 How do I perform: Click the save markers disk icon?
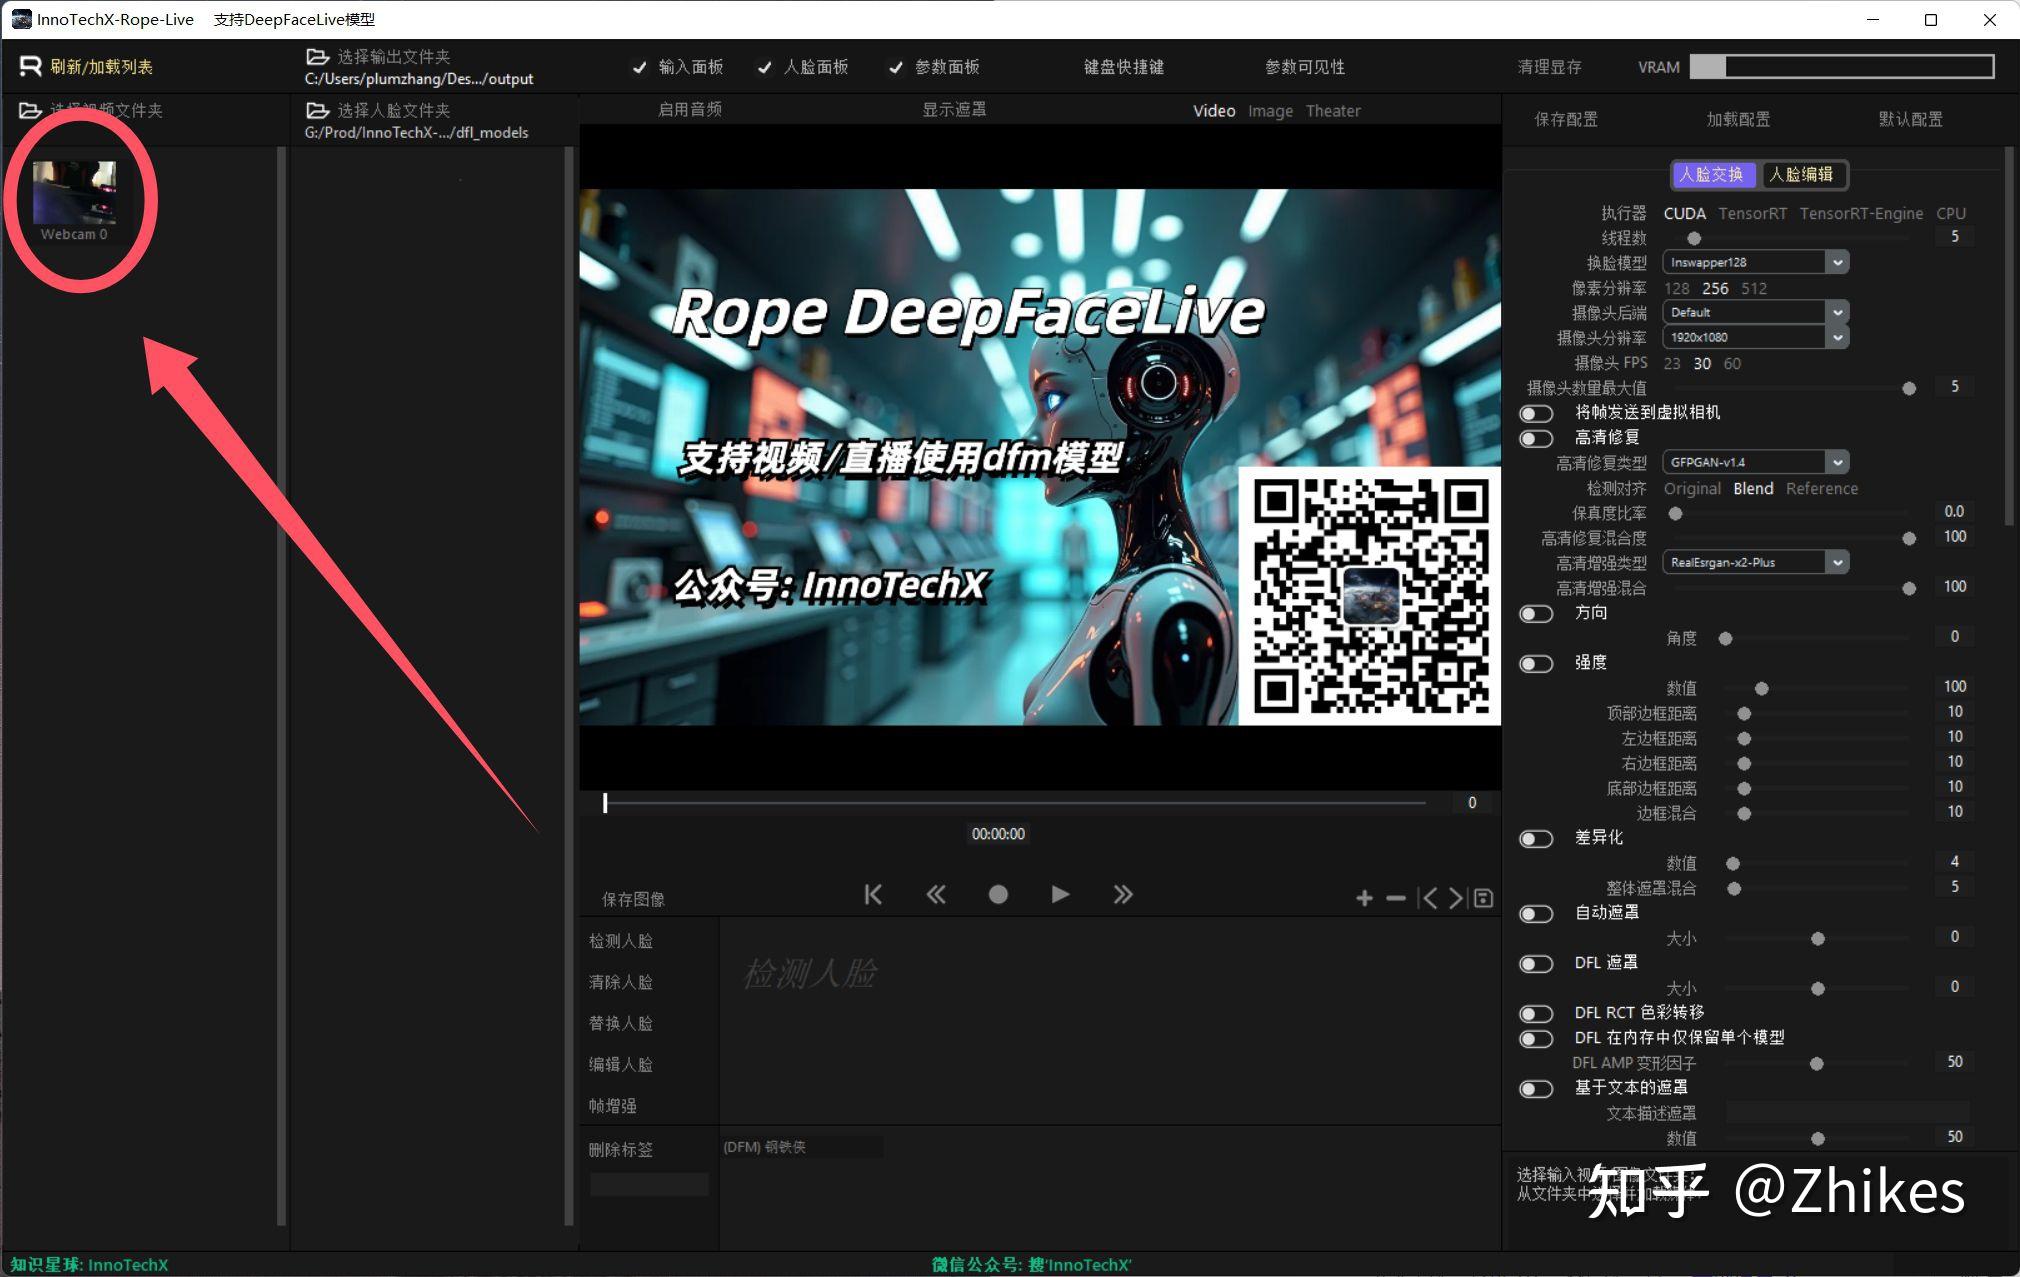[x=1484, y=898]
